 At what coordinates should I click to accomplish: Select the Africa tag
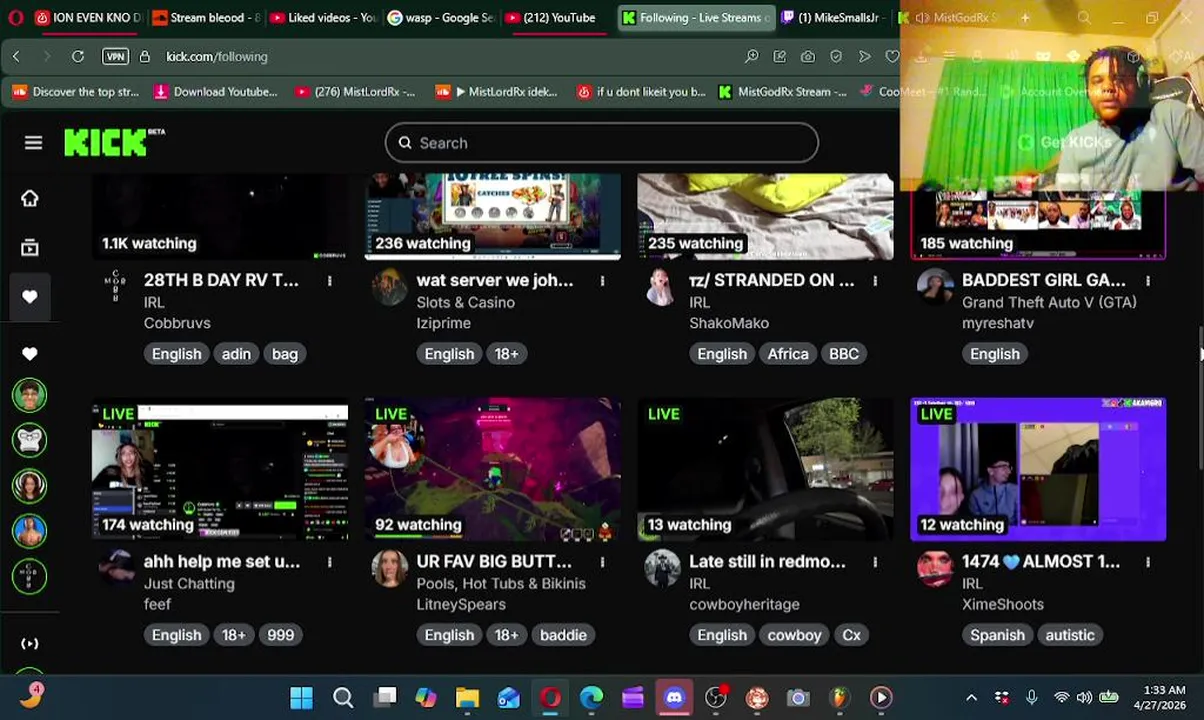click(788, 354)
